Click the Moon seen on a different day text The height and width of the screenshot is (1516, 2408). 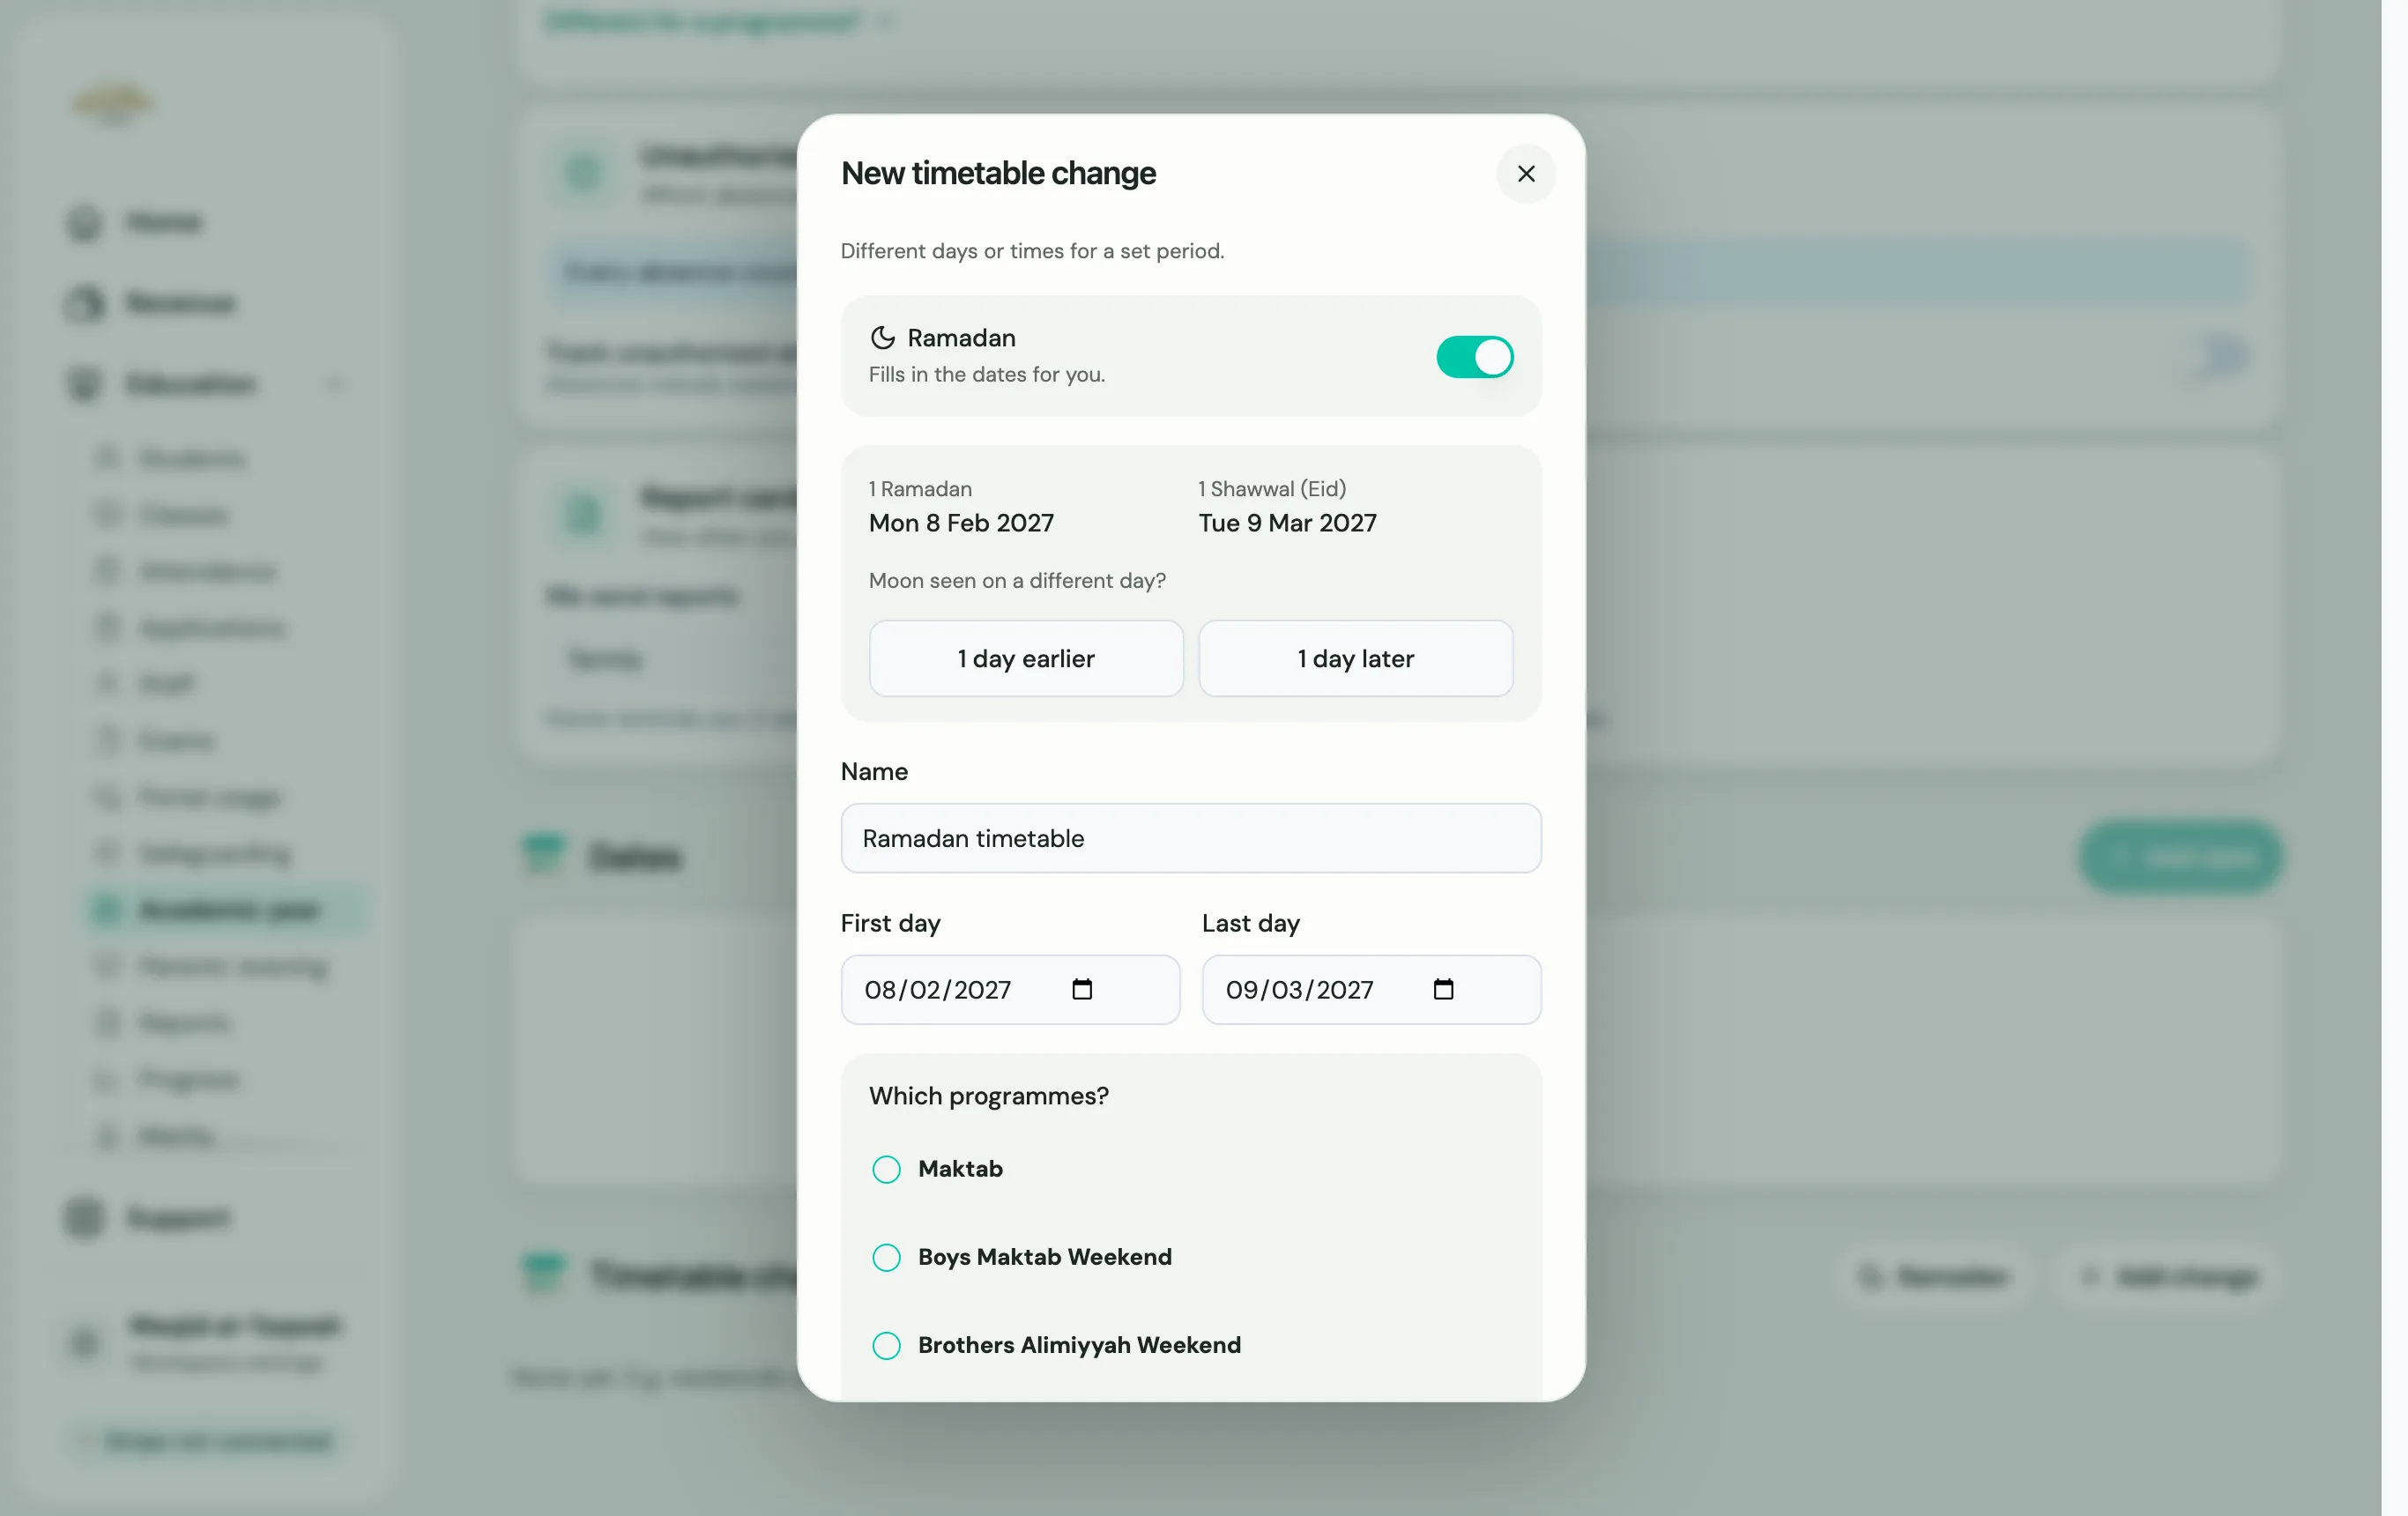point(1017,581)
